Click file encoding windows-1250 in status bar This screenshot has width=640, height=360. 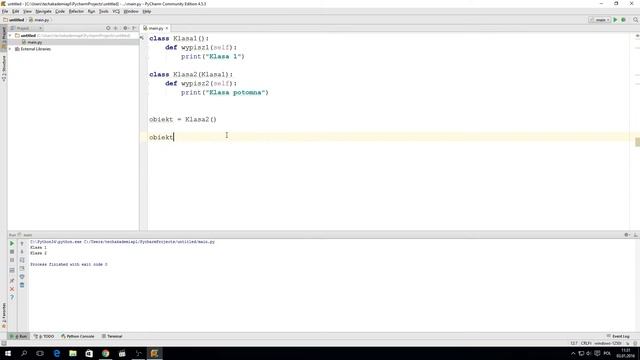608,343
